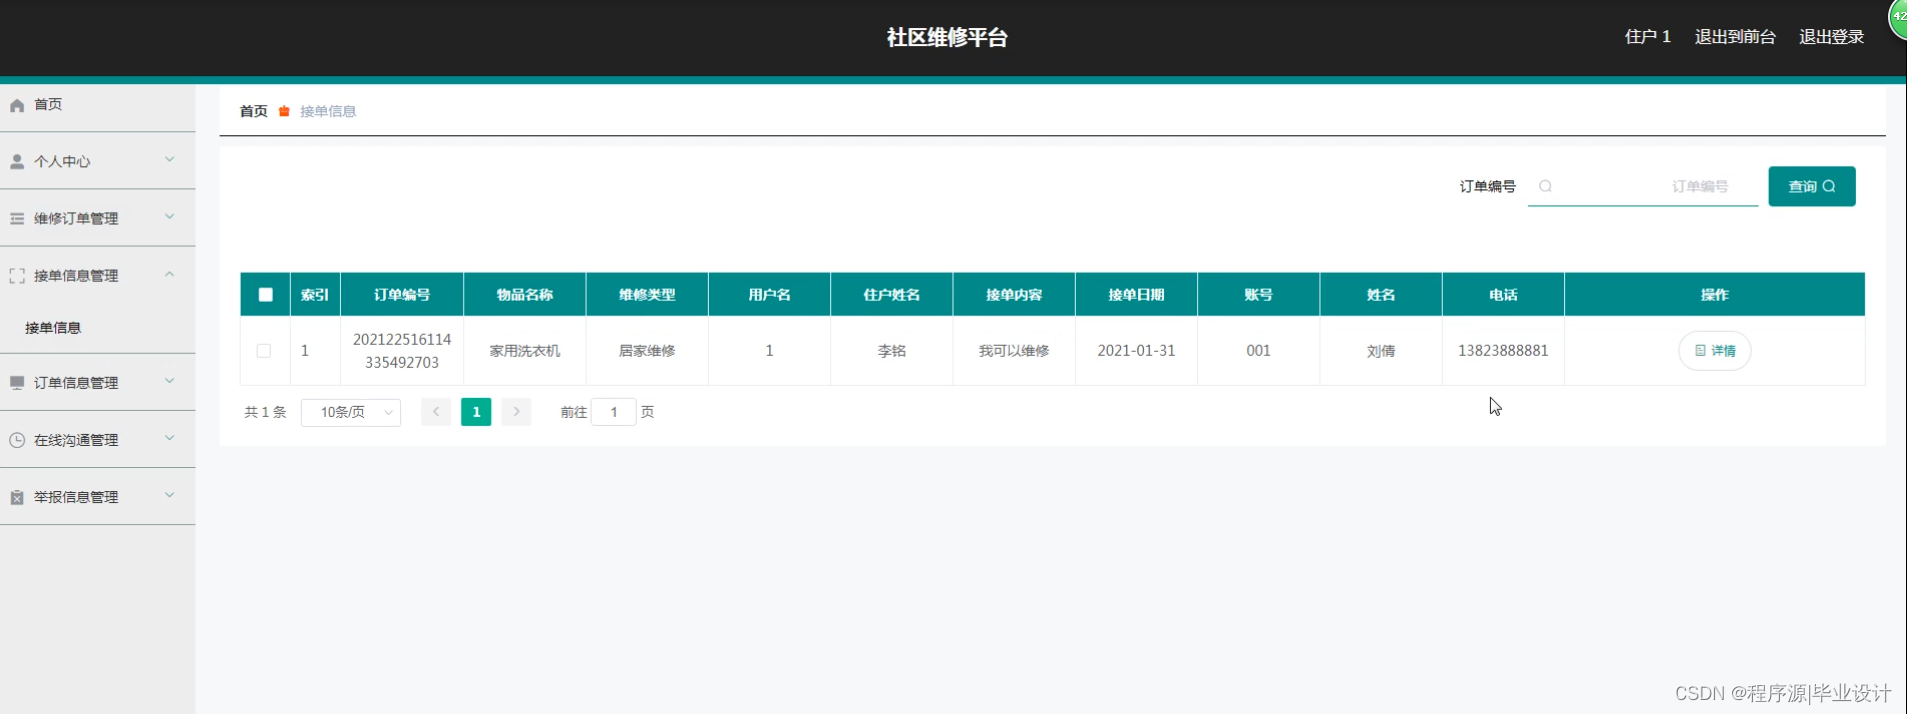
Task: Click 住户 1 user name in header
Action: click(1648, 37)
